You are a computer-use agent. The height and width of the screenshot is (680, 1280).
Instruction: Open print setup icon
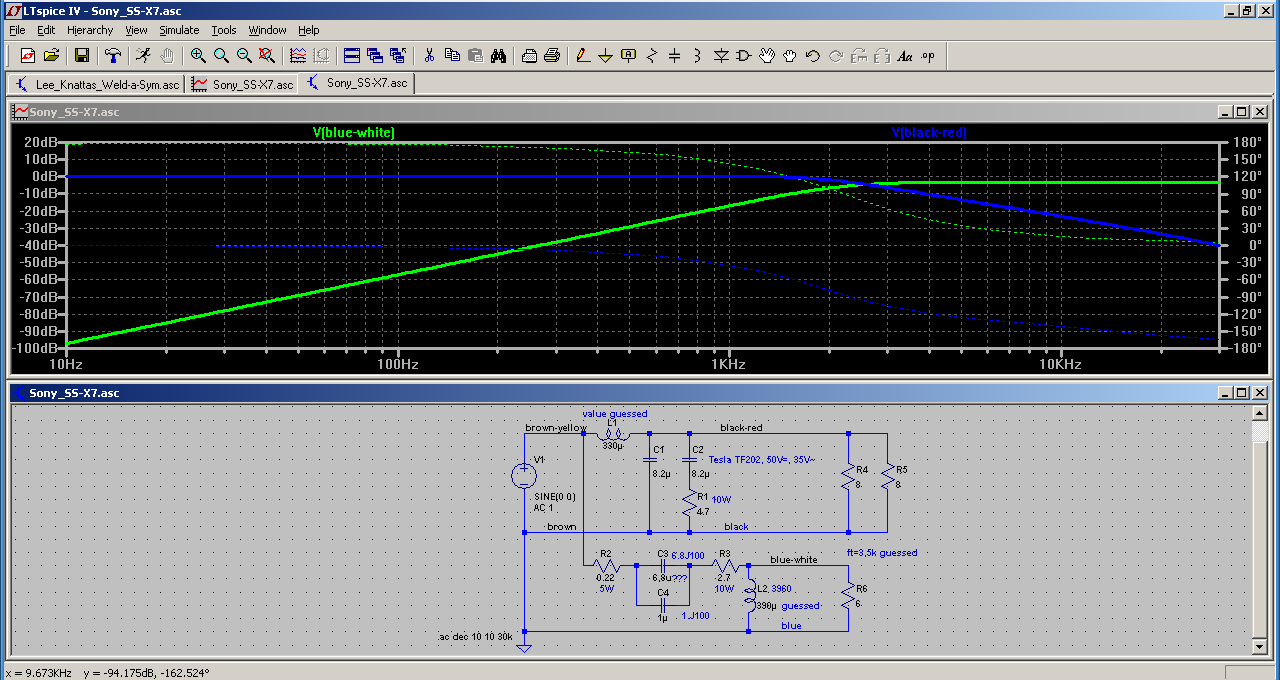pos(529,55)
